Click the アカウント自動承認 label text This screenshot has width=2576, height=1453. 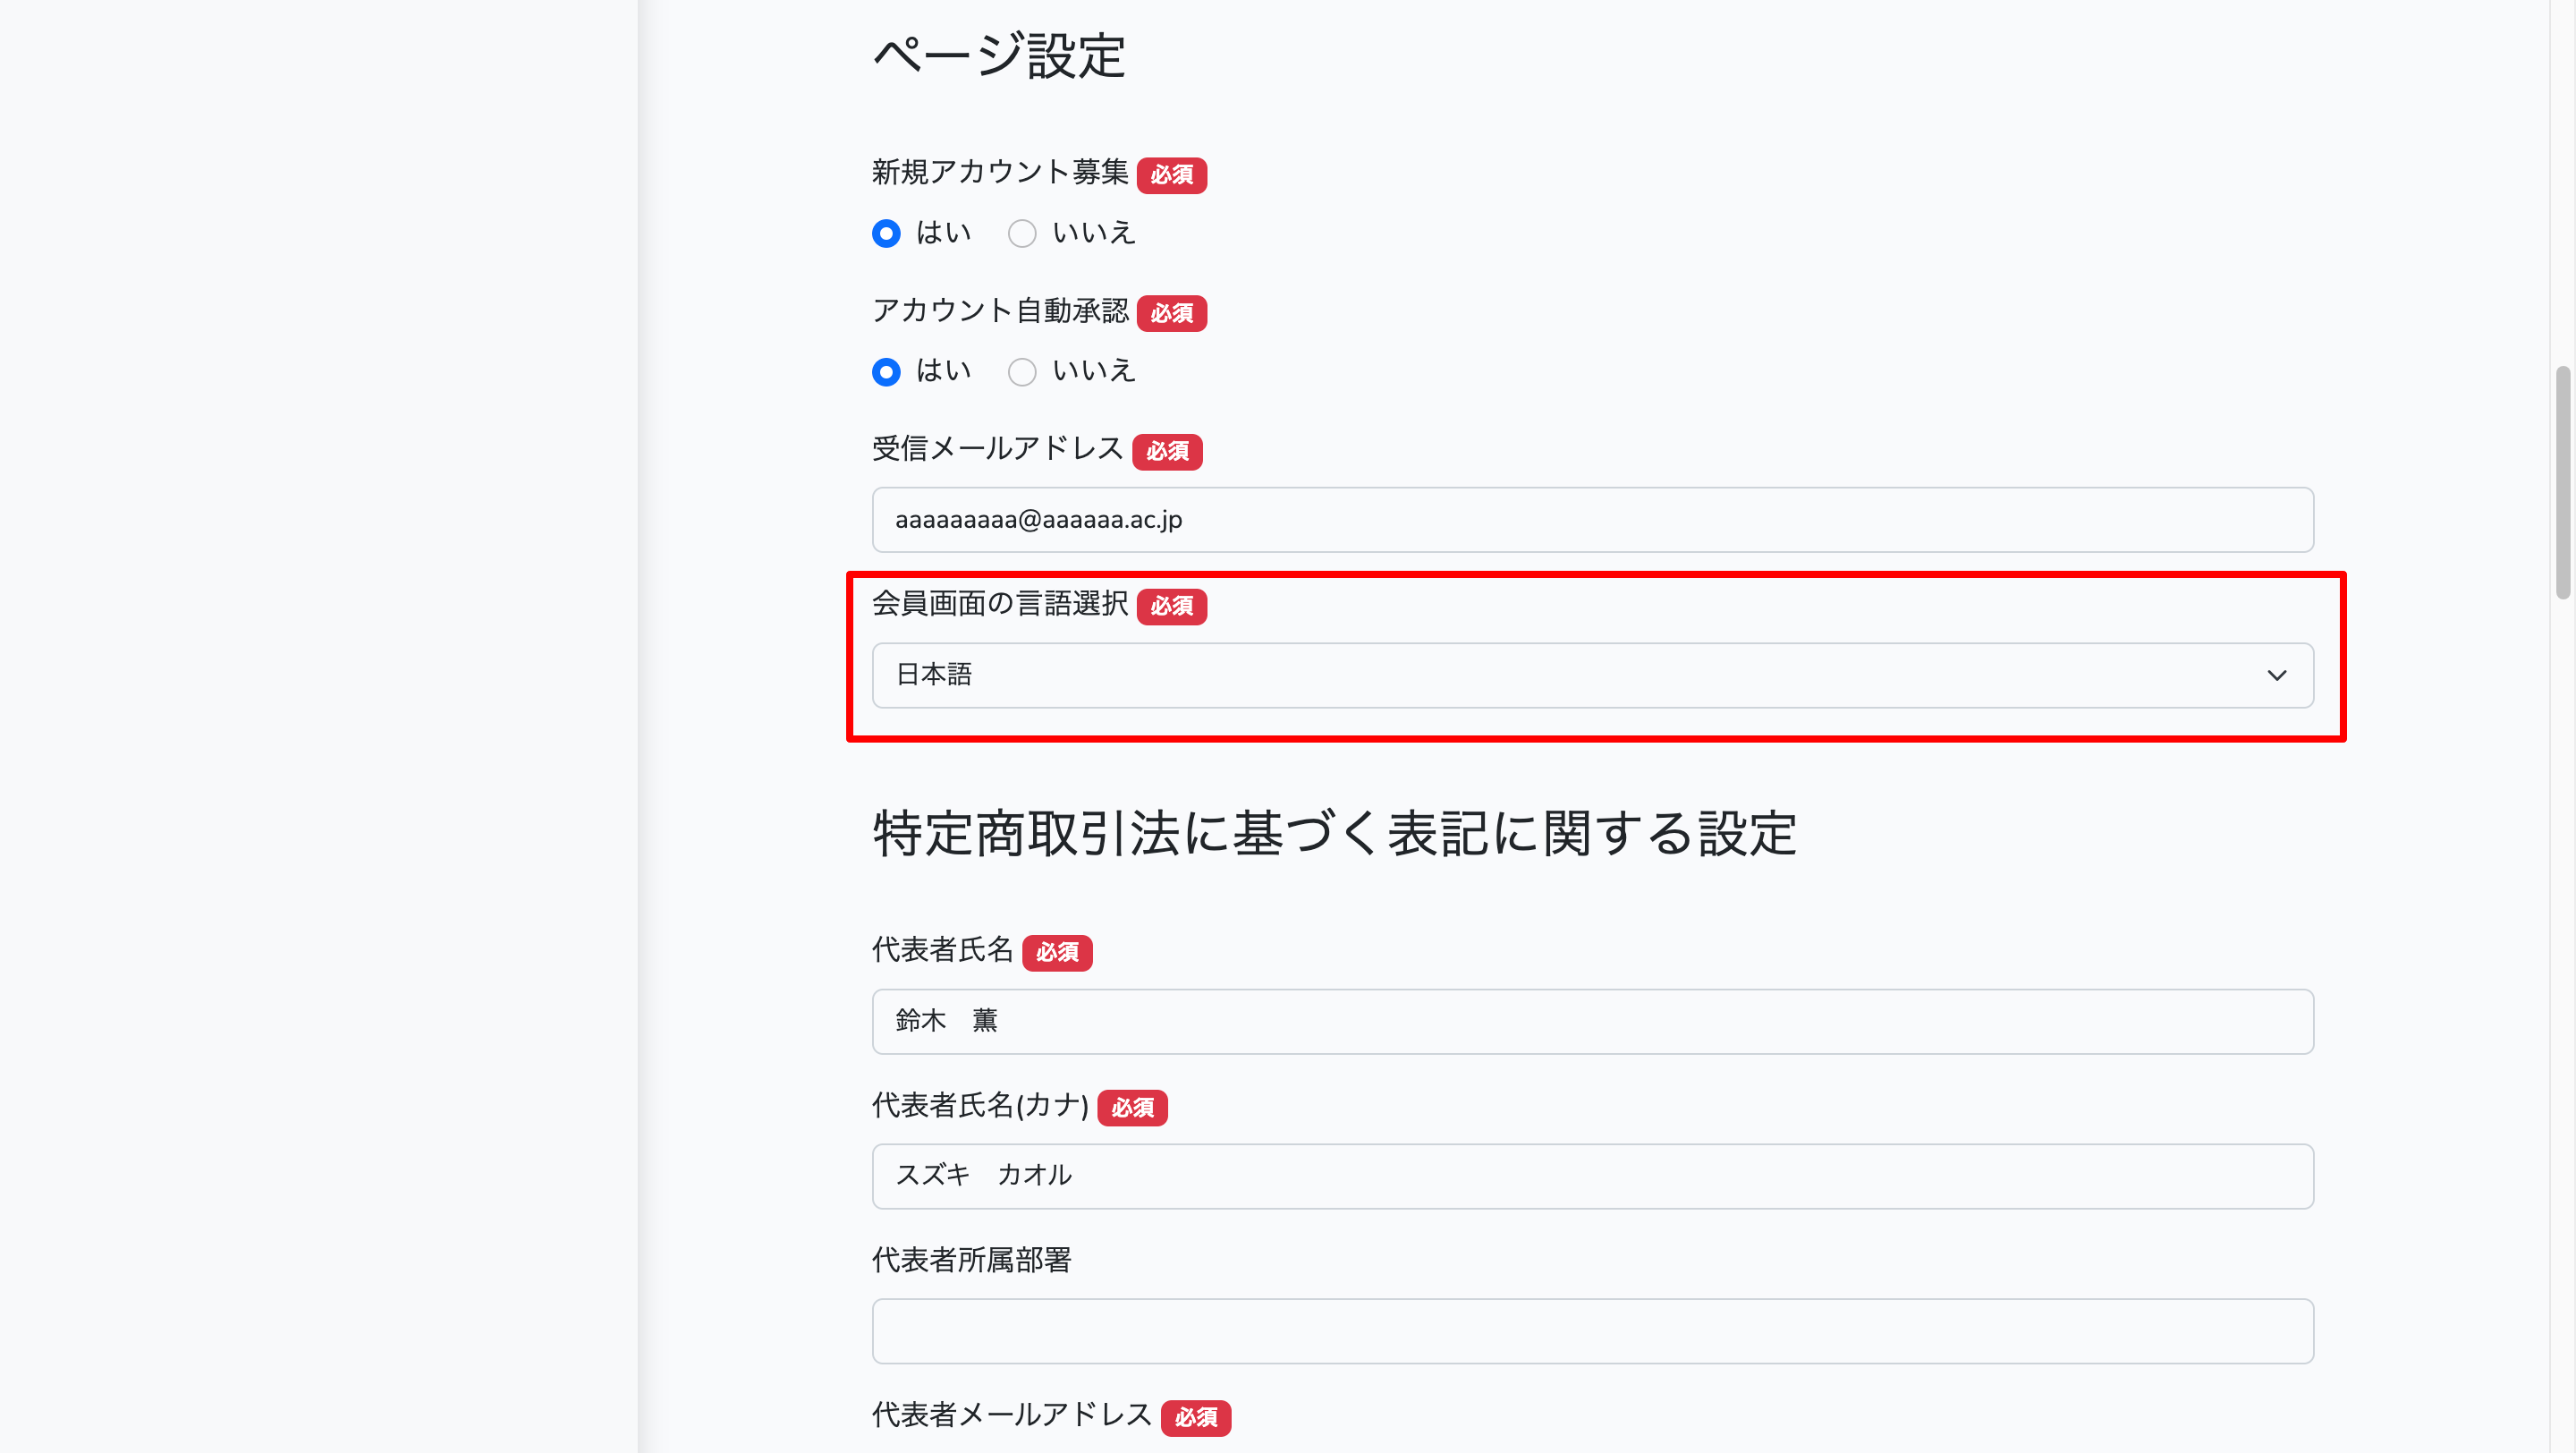999,311
